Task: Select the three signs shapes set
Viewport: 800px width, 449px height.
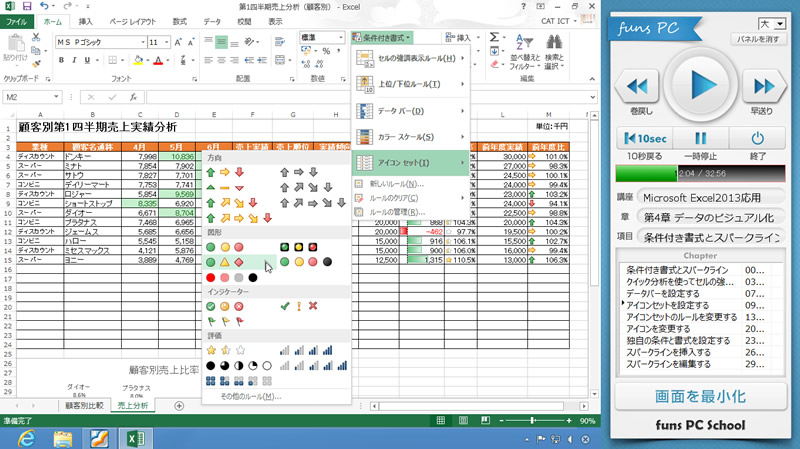Action: click(224, 262)
